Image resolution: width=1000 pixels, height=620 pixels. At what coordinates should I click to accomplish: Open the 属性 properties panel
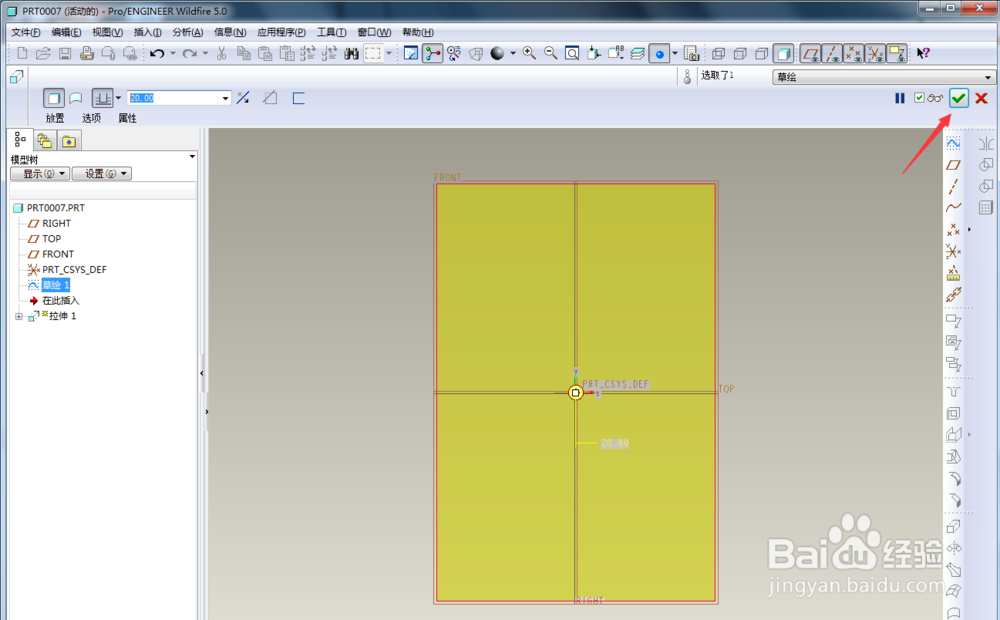[128, 118]
